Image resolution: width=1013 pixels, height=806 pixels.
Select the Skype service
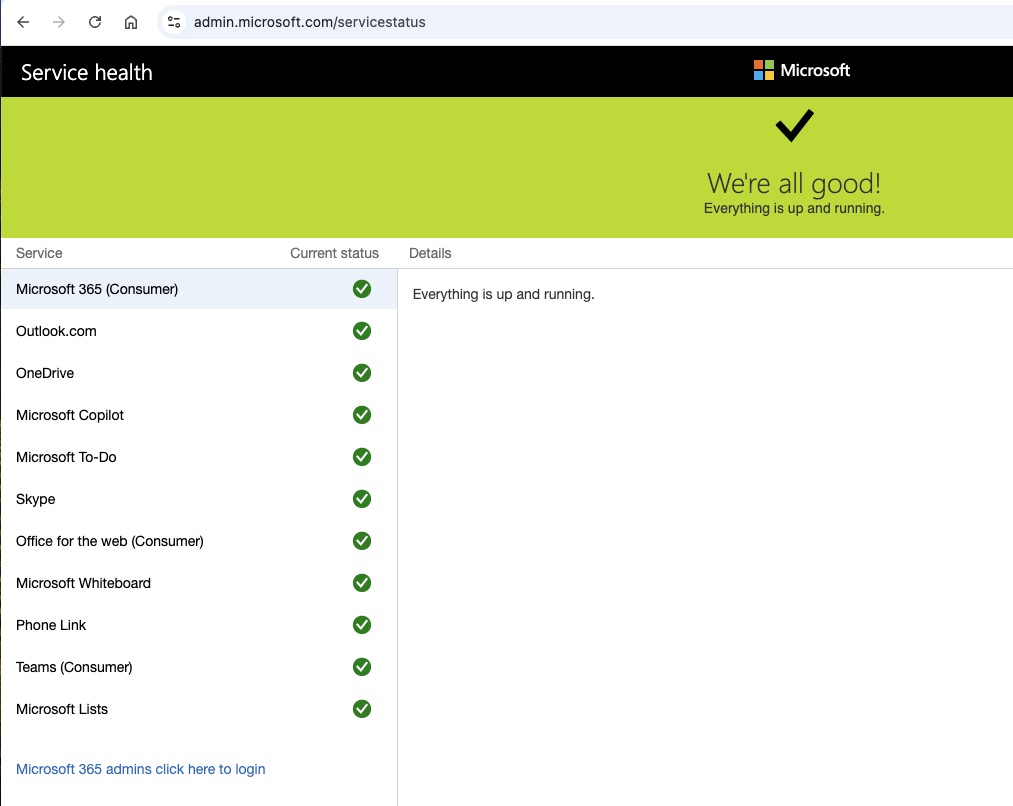point(199,499)
